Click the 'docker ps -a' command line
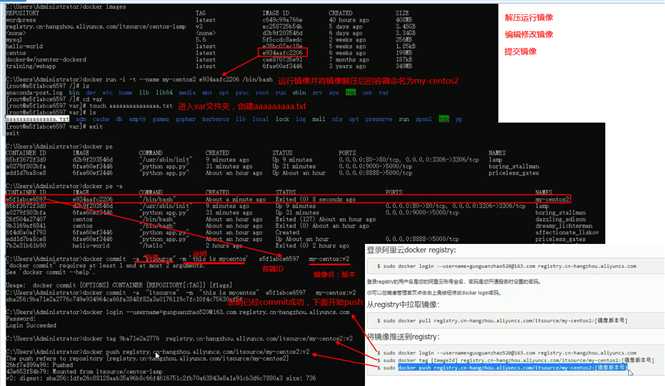665x386 pixels. point(65,186)
